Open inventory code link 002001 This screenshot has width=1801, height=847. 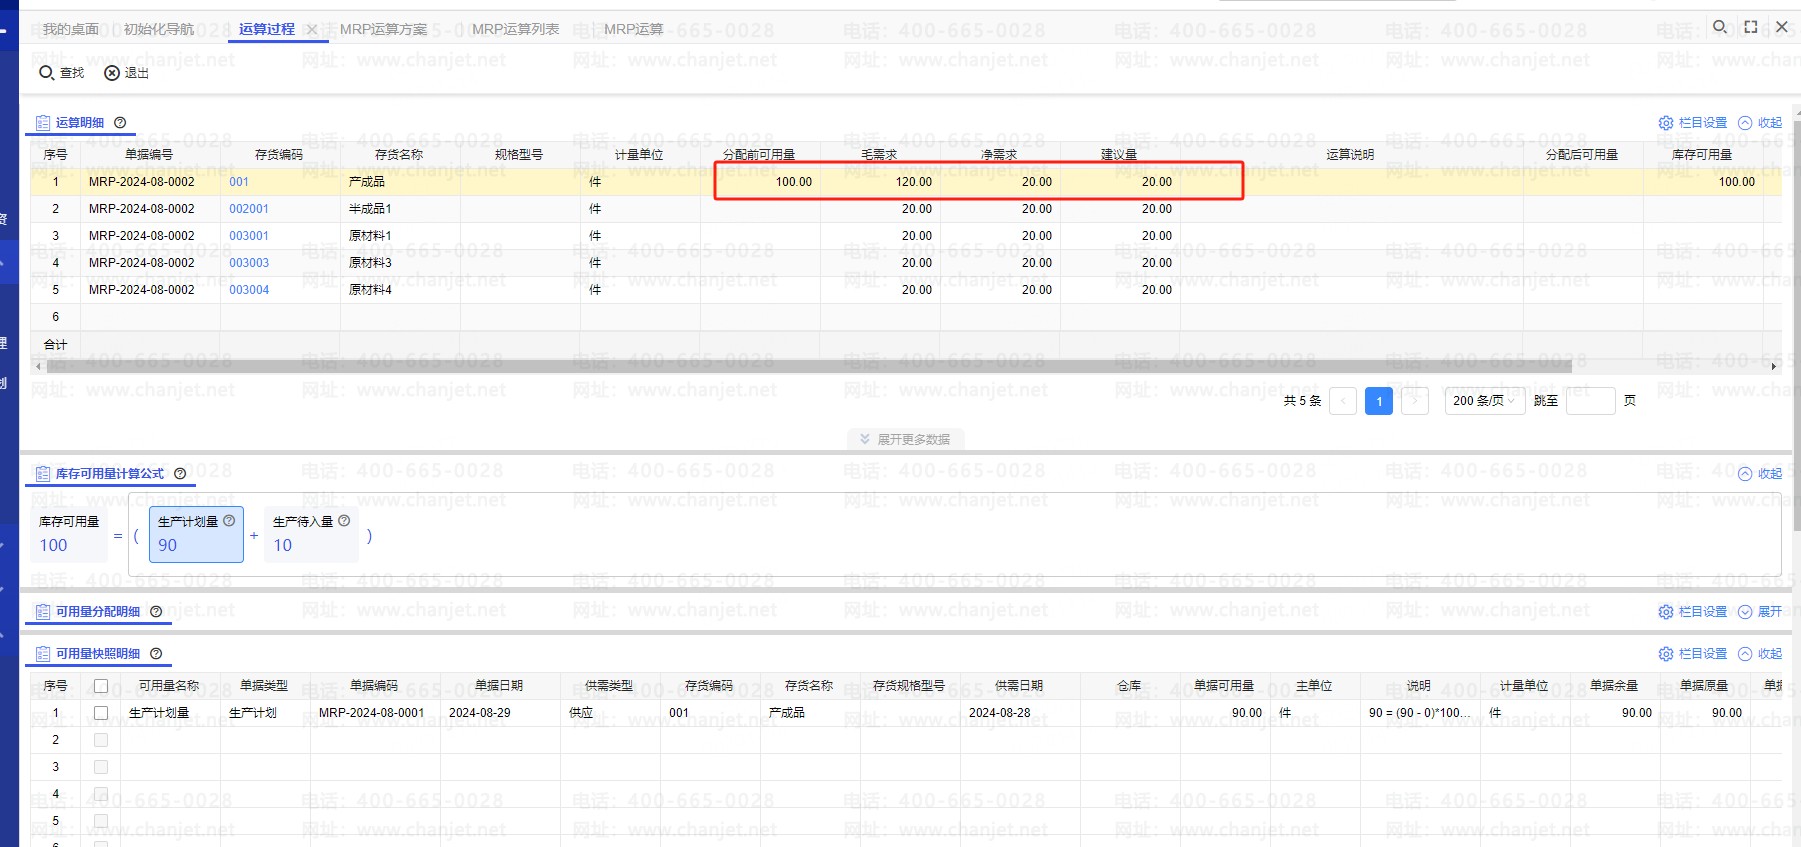click(249, 209)
